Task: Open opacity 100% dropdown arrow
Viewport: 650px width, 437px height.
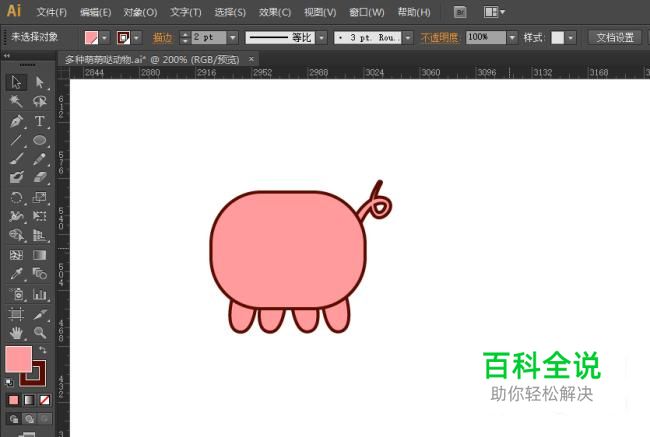Action: click(512, 38)
